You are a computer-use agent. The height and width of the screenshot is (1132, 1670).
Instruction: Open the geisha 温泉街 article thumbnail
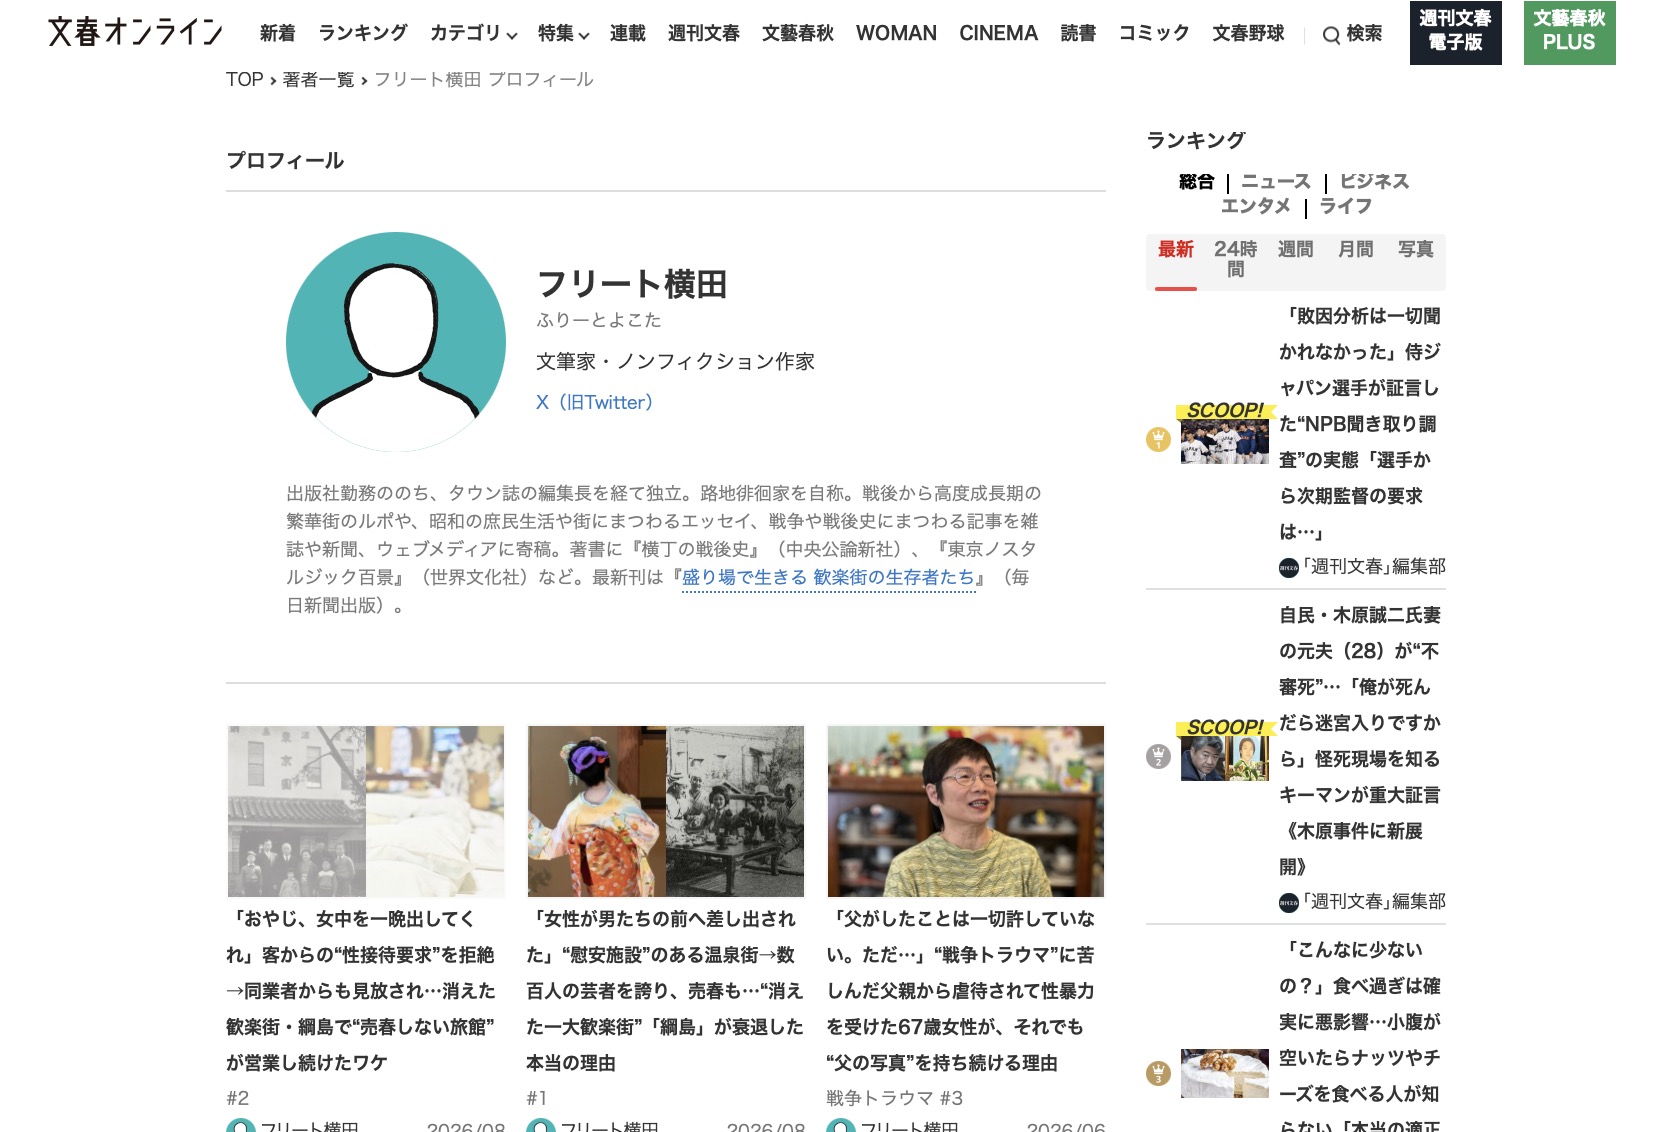click(x=666, y=811)
